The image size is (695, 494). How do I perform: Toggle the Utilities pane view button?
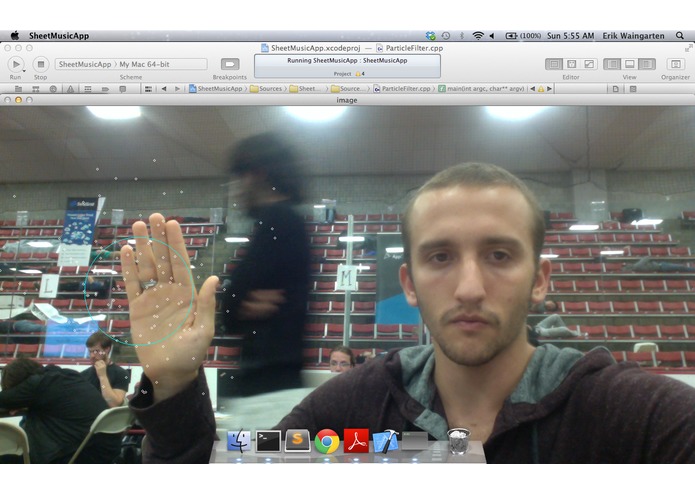647,64
